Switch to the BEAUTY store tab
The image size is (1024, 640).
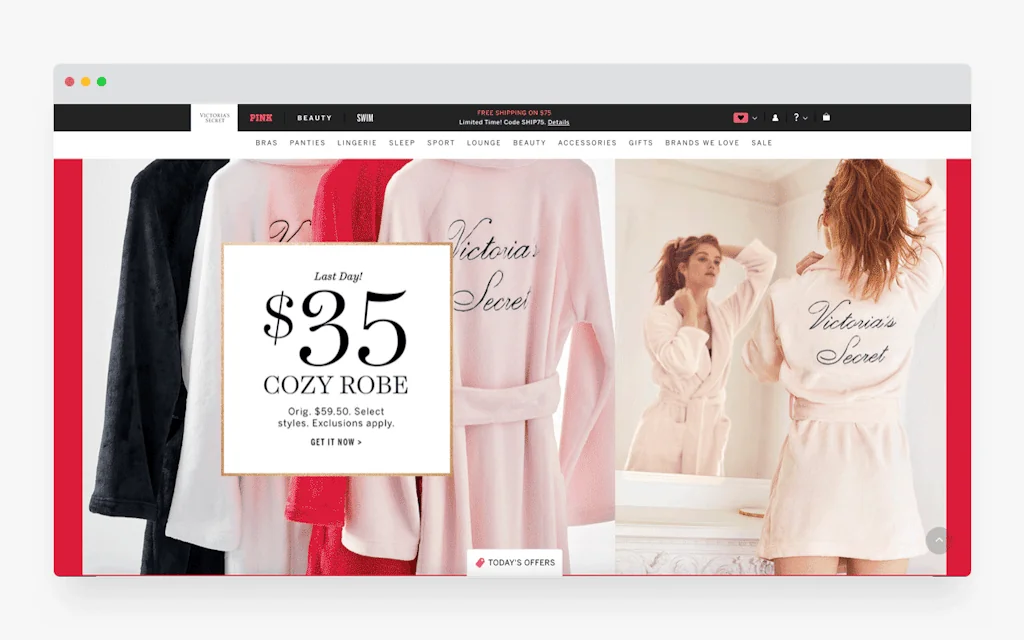314,117
